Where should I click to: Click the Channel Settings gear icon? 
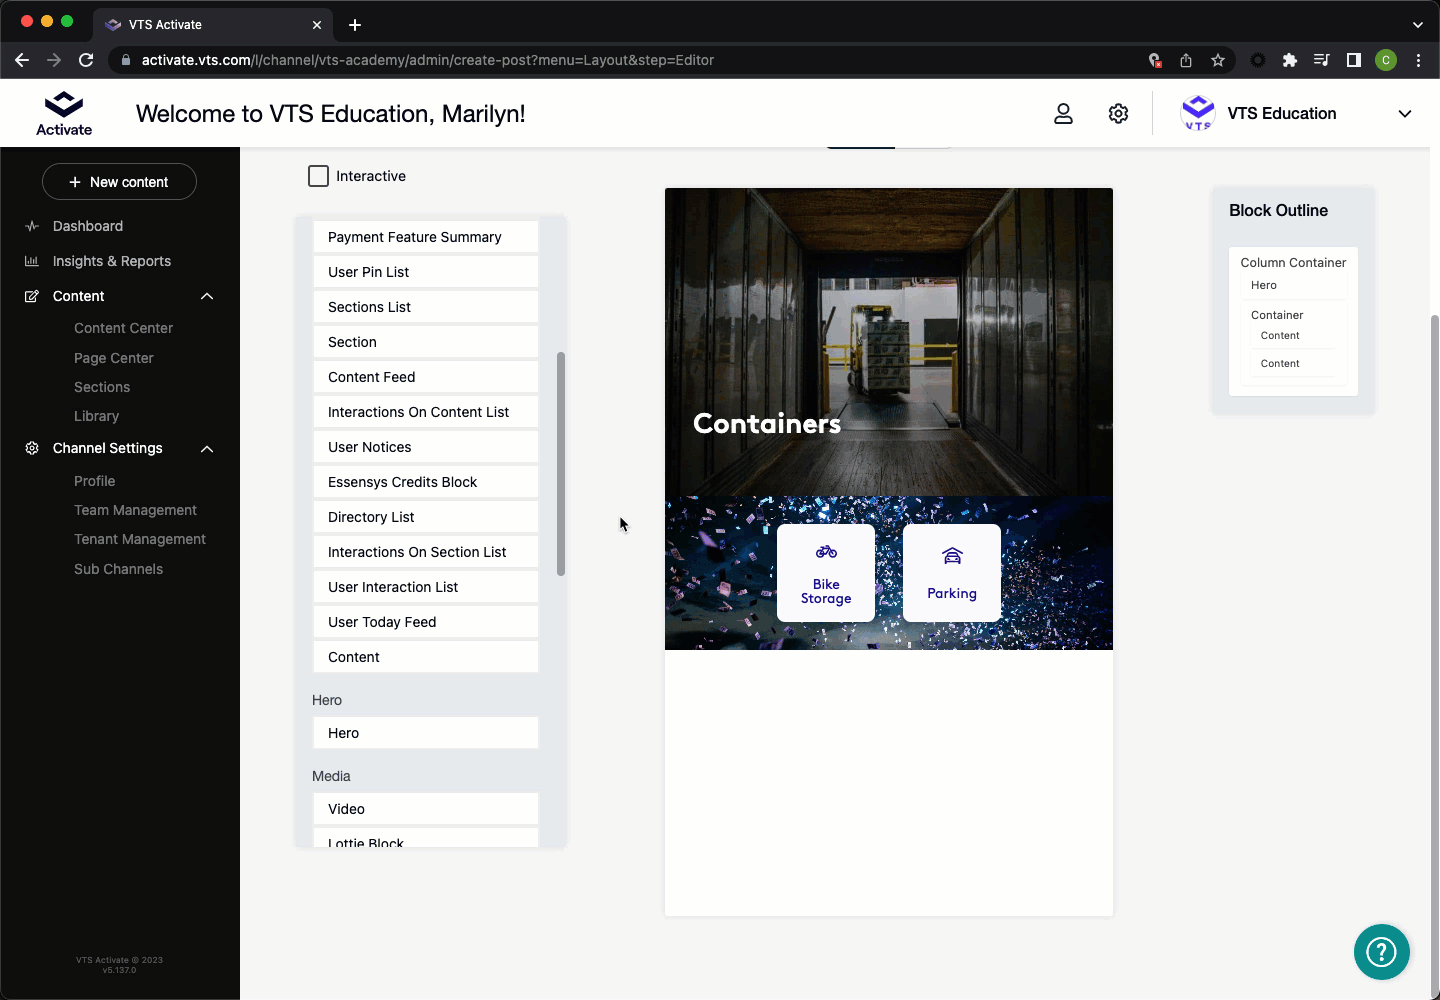[32, 448]
